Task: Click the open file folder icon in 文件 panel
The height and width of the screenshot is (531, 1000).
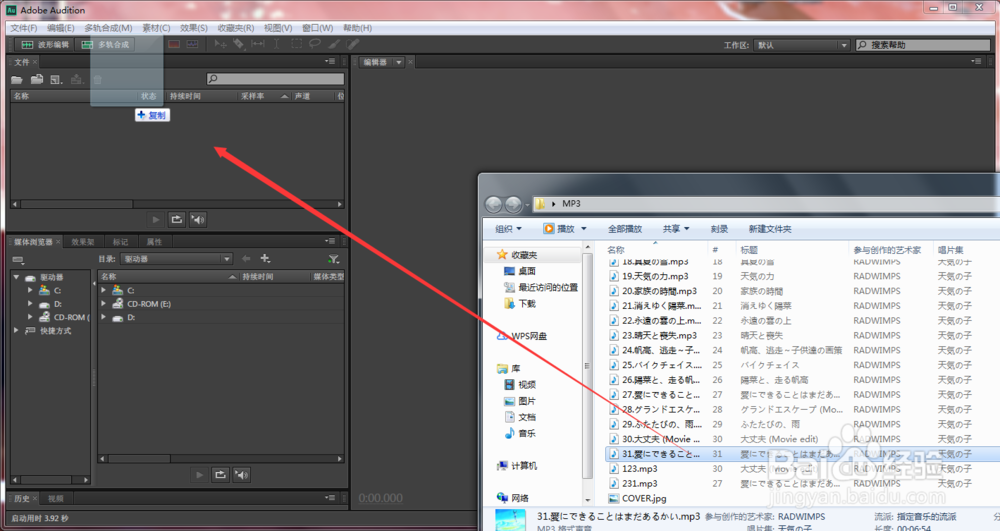Action: pyautogui.click(x=17, y=80)
